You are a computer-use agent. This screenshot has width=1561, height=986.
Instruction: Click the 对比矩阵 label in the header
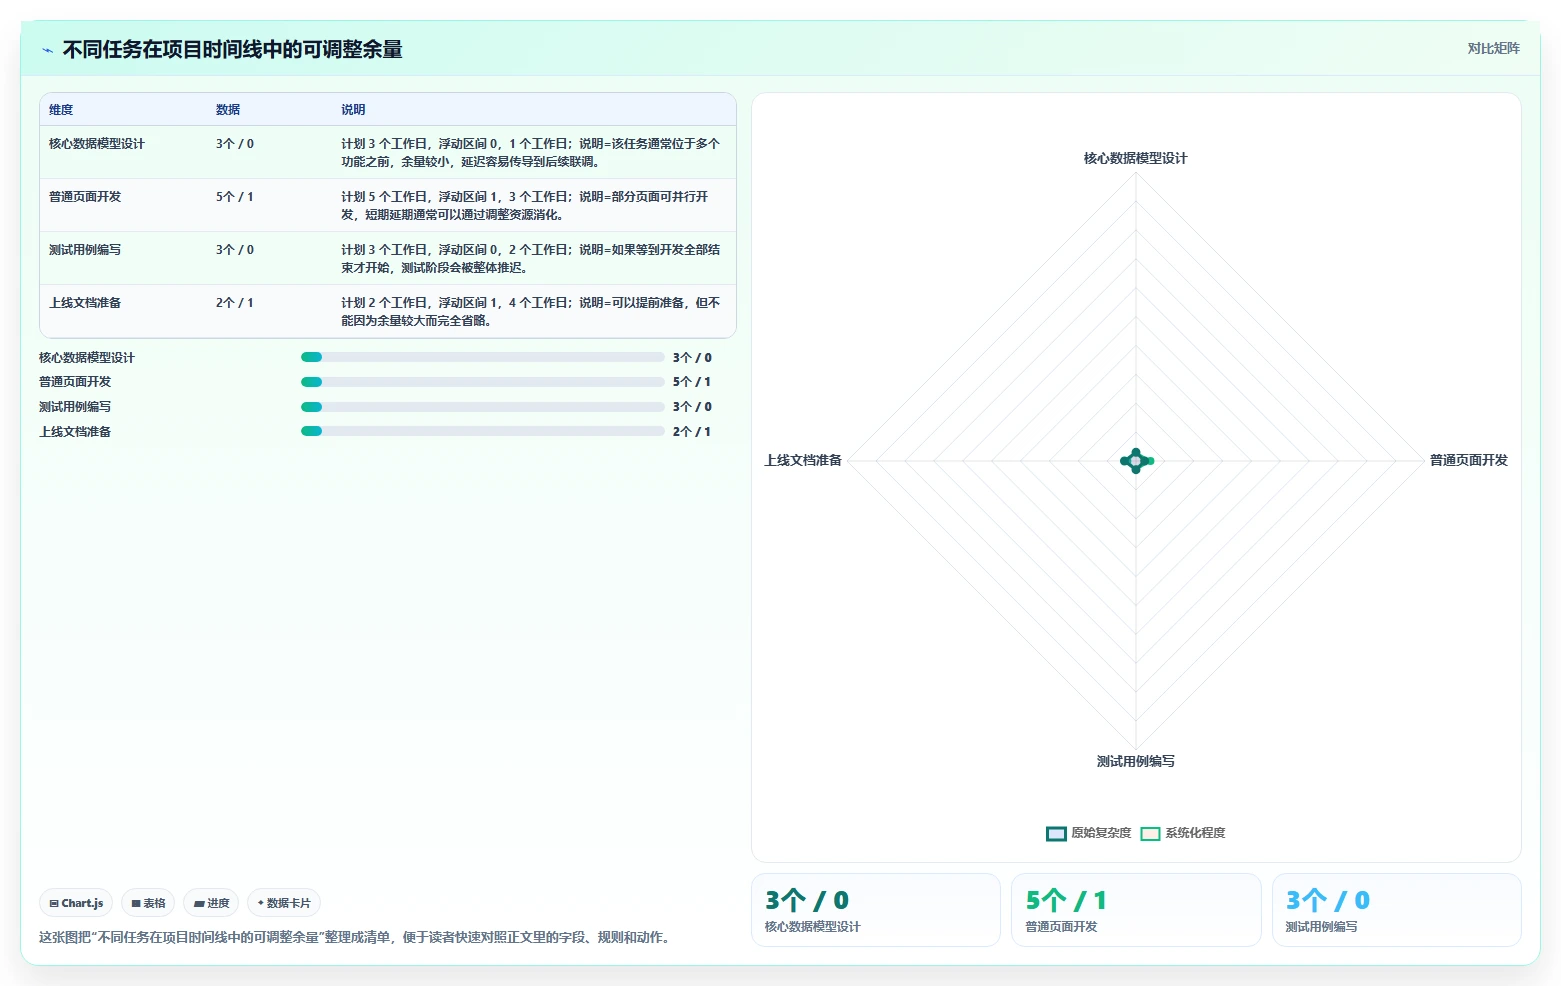point(1493,48)
